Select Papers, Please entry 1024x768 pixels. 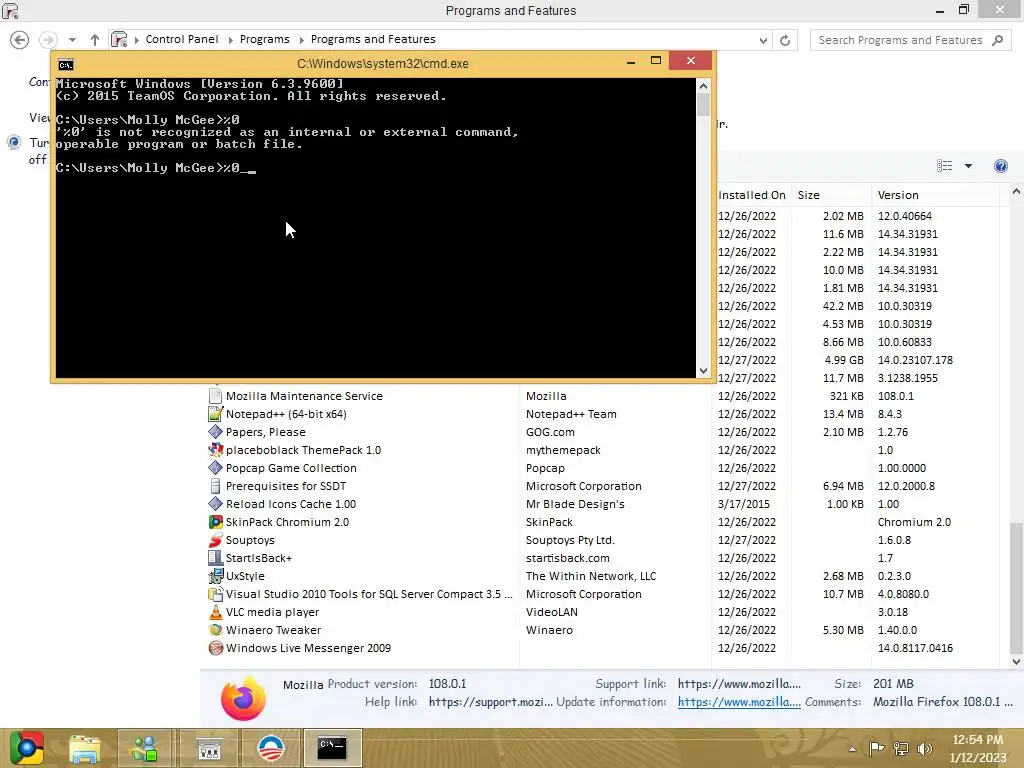point(266,432)
